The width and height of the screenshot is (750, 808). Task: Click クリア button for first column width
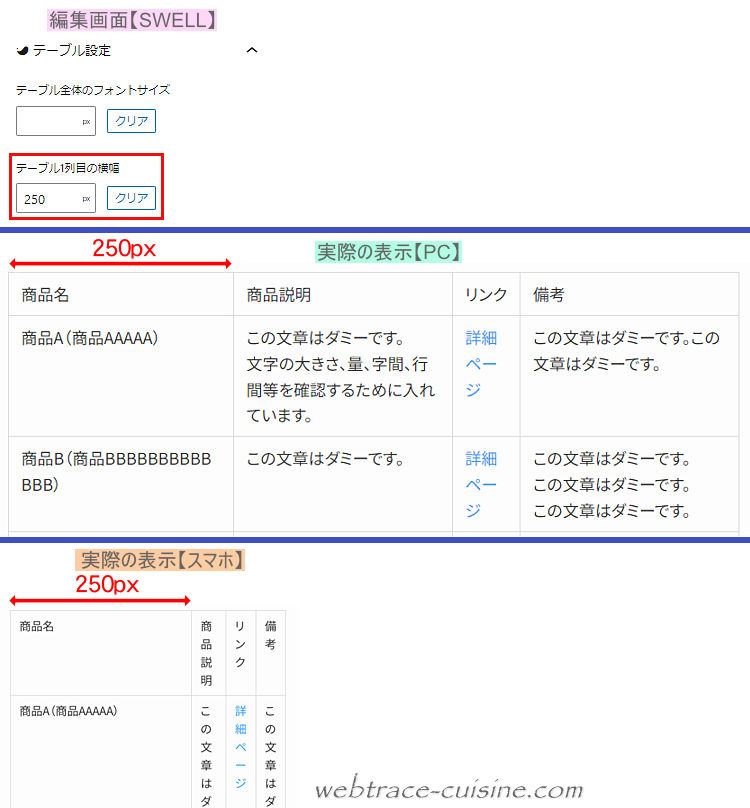(x=131, y=198)
